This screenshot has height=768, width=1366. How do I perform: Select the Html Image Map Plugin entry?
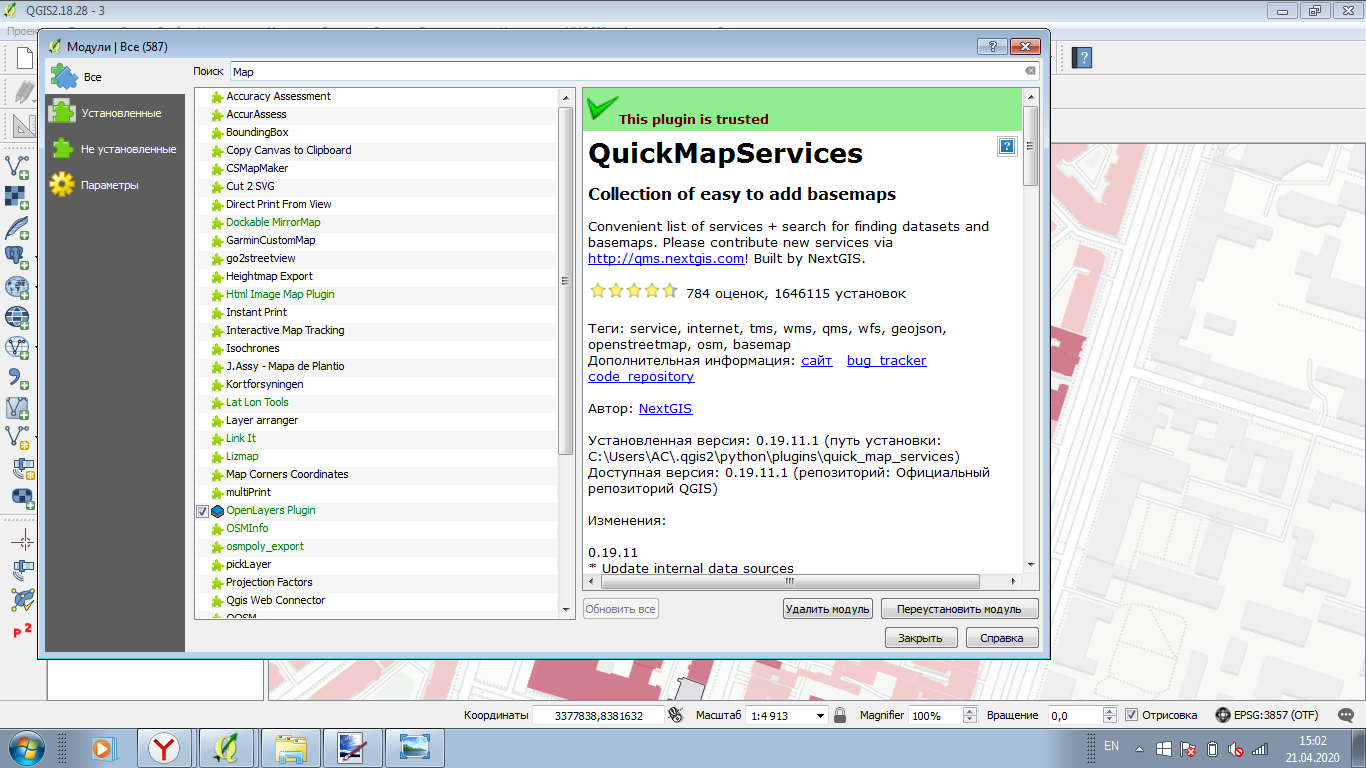tap(280, 295)
